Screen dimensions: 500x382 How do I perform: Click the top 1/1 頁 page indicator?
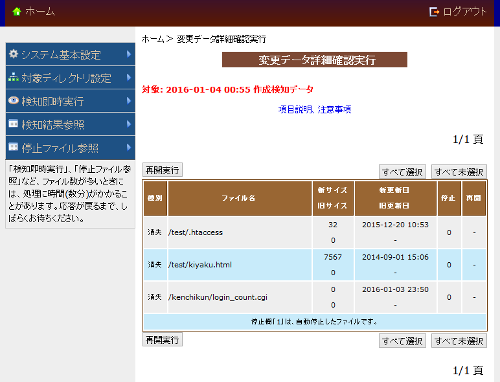[x=468, y=139]
